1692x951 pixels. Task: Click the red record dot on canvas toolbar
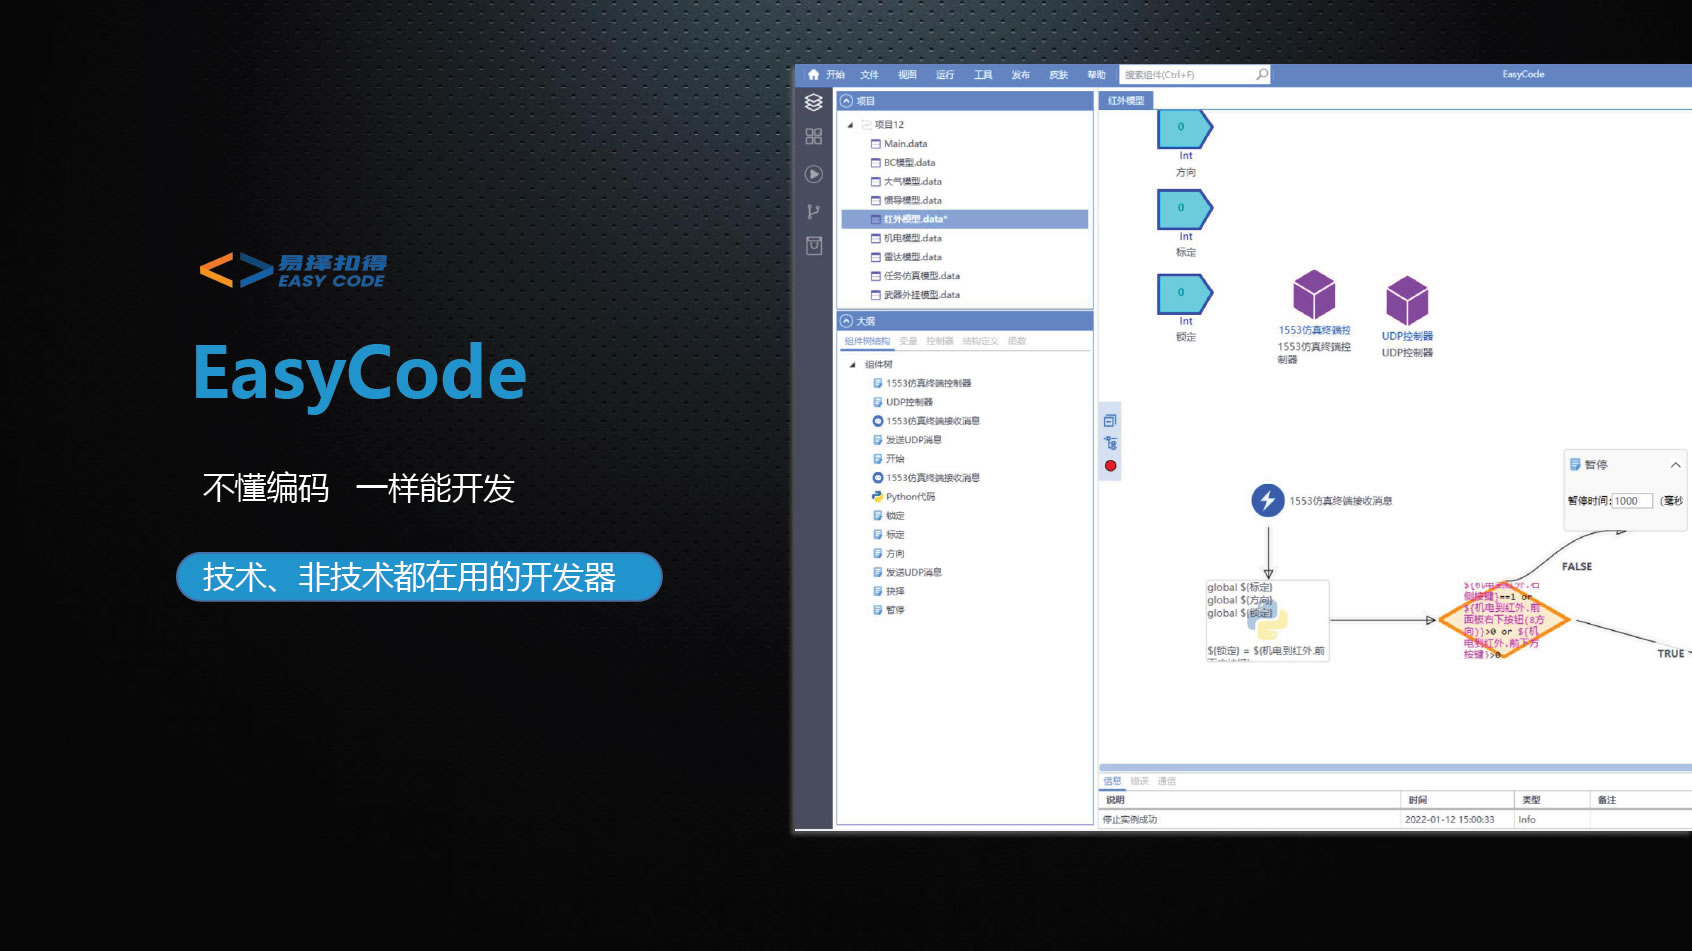point(1110,466)
